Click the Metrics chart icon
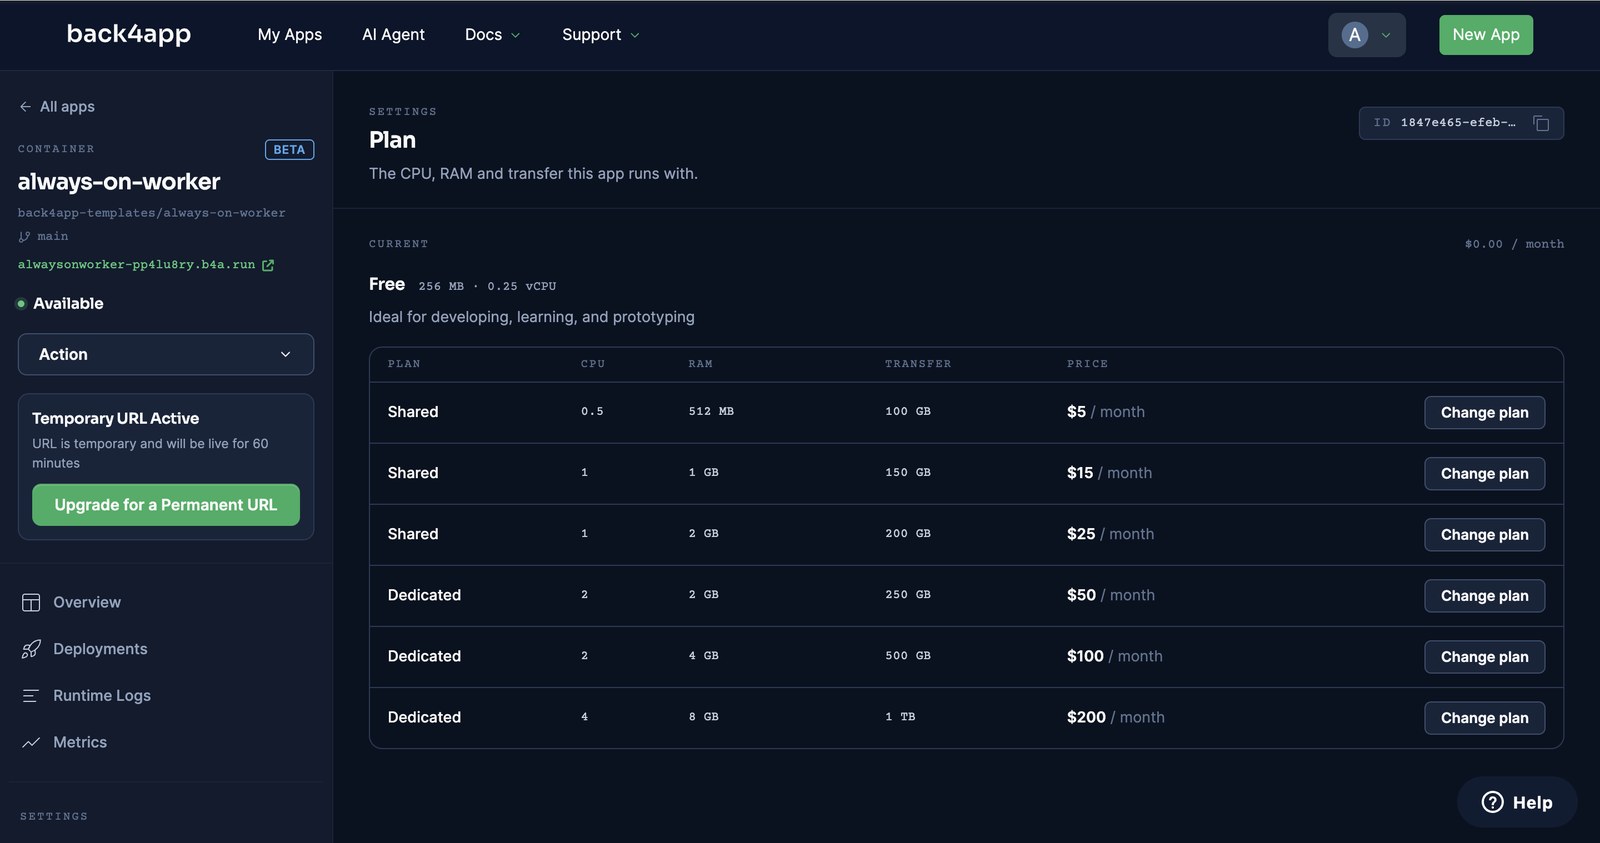This screenshot has height=843, width=1600. coord(31,742)
